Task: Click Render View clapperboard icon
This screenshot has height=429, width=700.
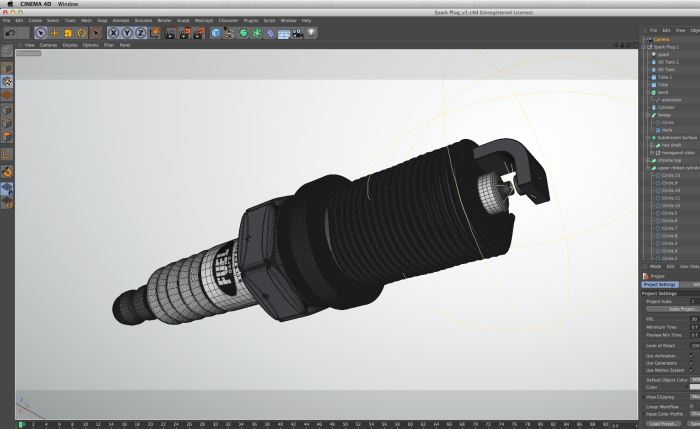Action: [171, 33]
